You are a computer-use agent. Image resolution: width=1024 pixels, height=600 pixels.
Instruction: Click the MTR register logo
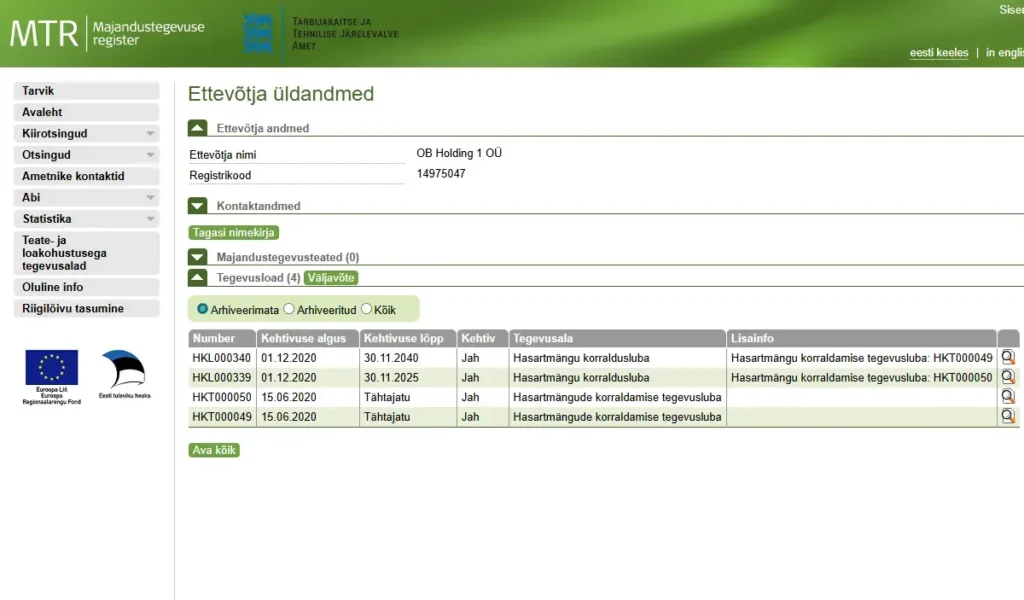coord(107,33)
